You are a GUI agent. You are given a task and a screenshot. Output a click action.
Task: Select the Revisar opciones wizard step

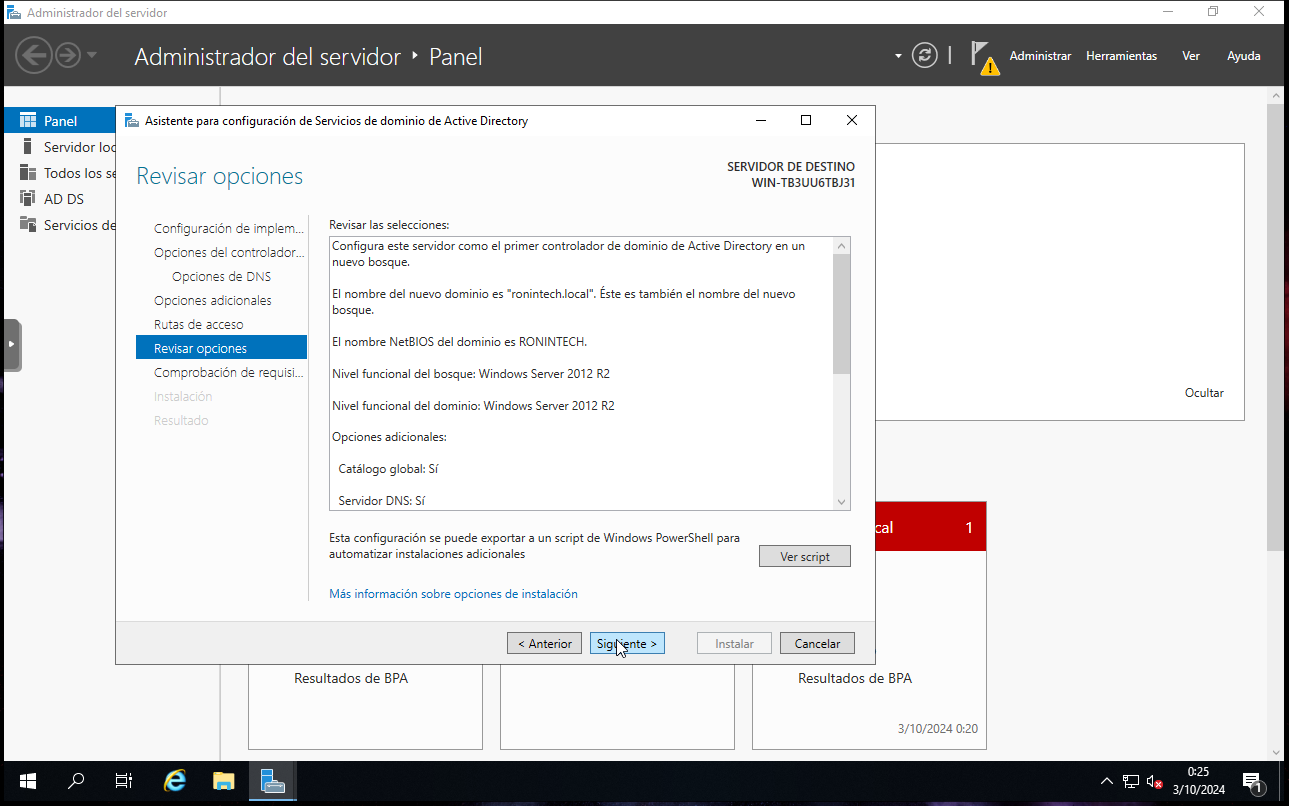click(221, 348)
